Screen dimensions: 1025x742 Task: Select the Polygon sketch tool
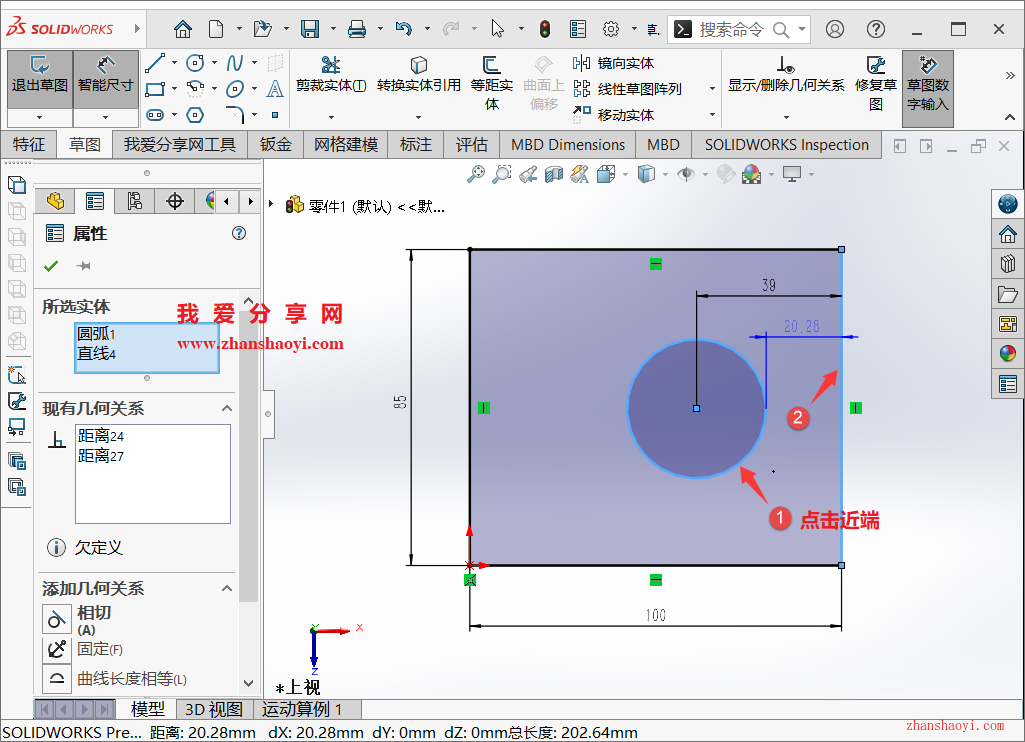point(195,115)
